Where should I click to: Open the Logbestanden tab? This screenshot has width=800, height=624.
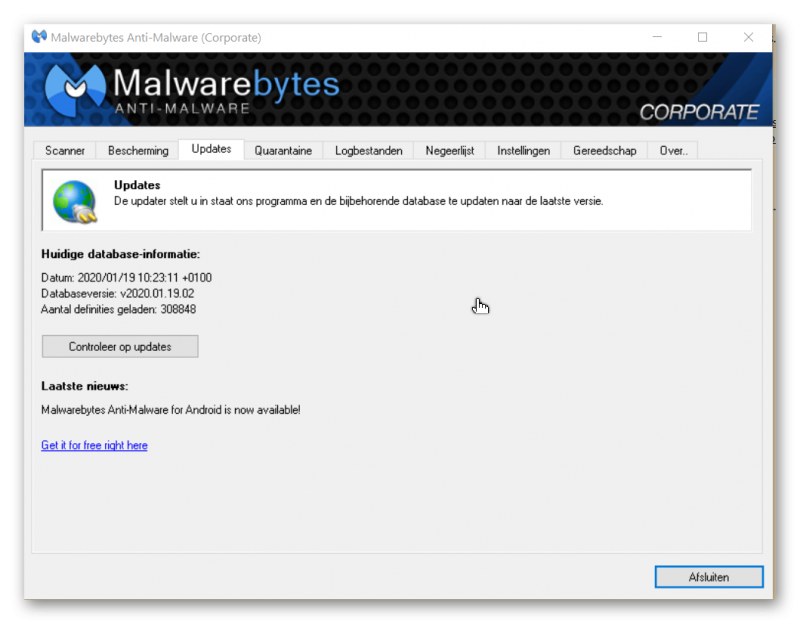[368, 151]
